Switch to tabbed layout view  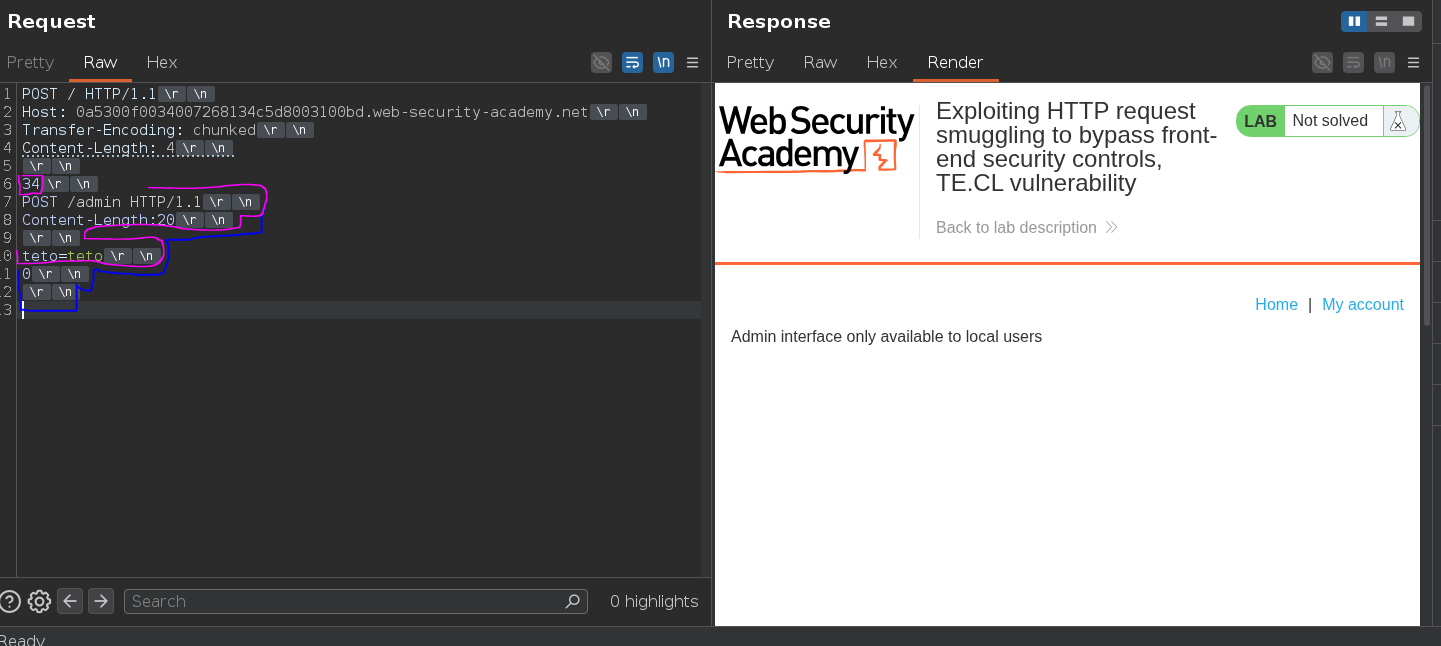pos(1408,21)
